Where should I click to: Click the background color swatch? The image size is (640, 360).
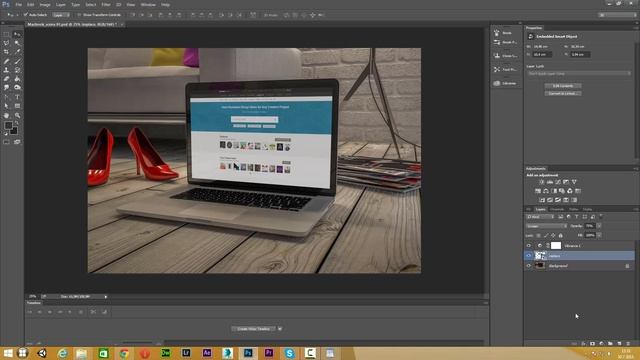[14, 131]
